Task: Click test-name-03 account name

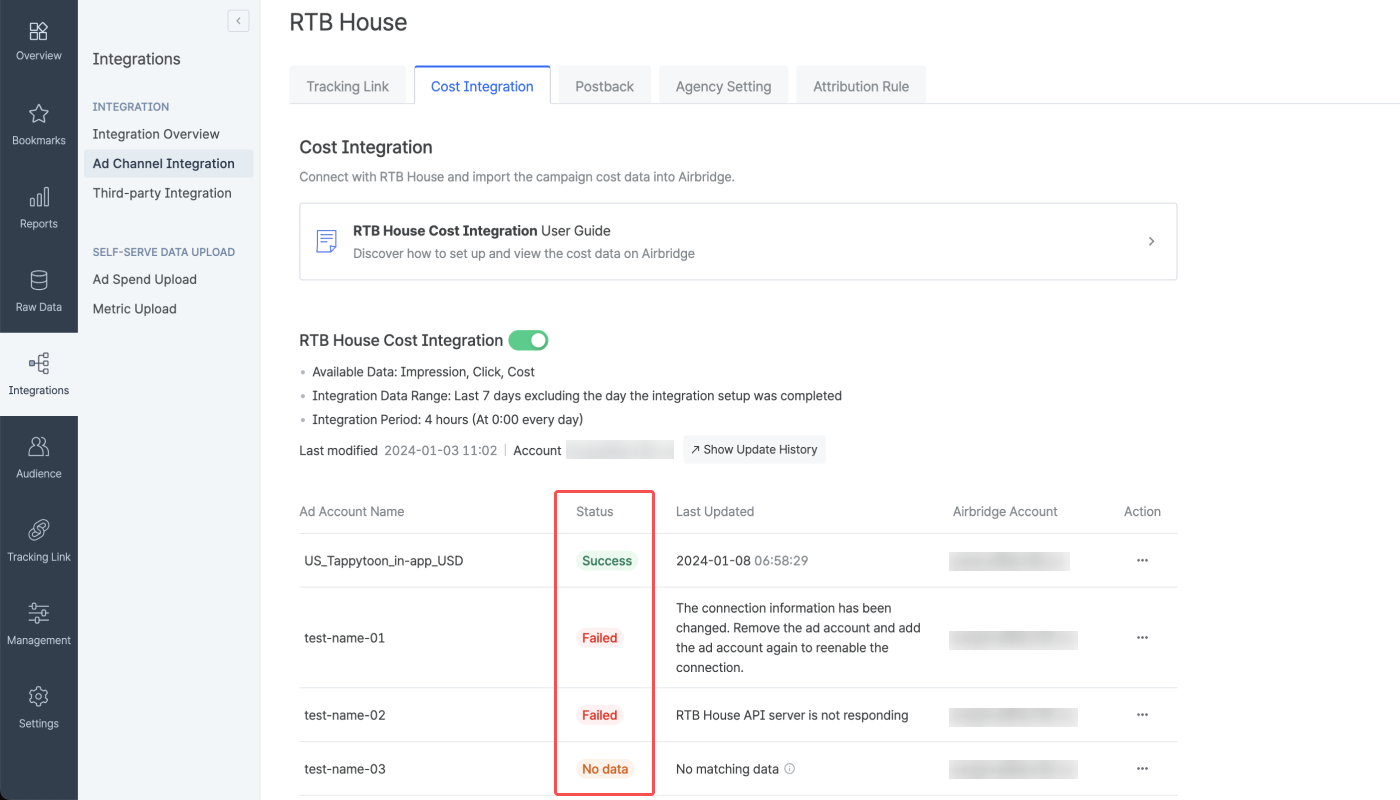Action: point(345,769)
